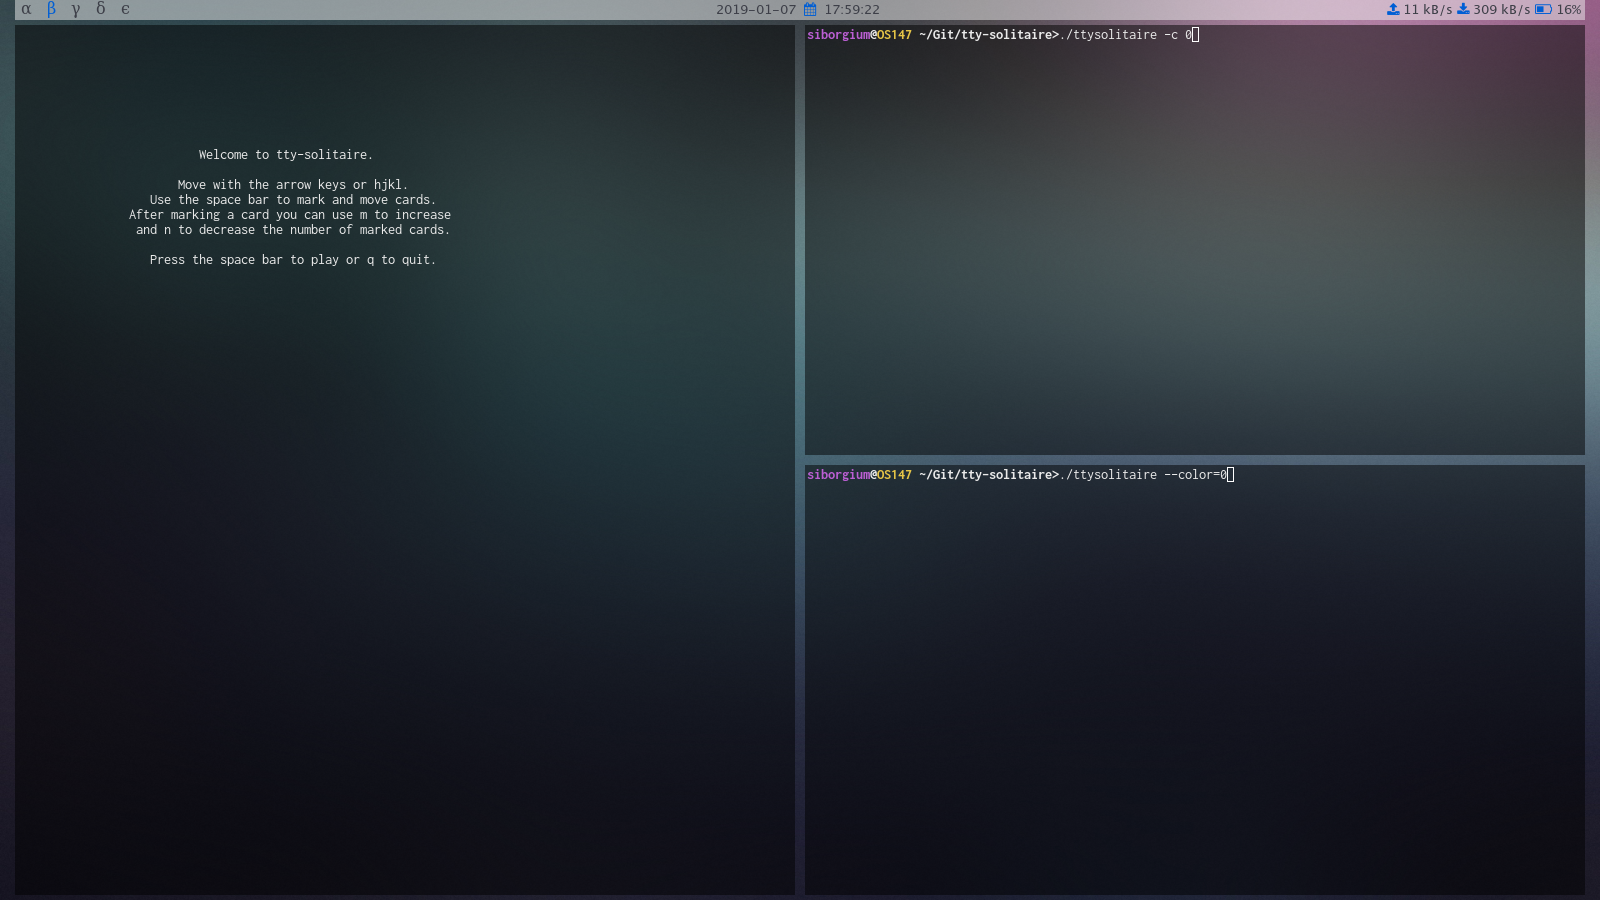Click the path in the top-right terminal prompt
The height and width of the screenshot is (900, 1600).
[x=985, y=35]
